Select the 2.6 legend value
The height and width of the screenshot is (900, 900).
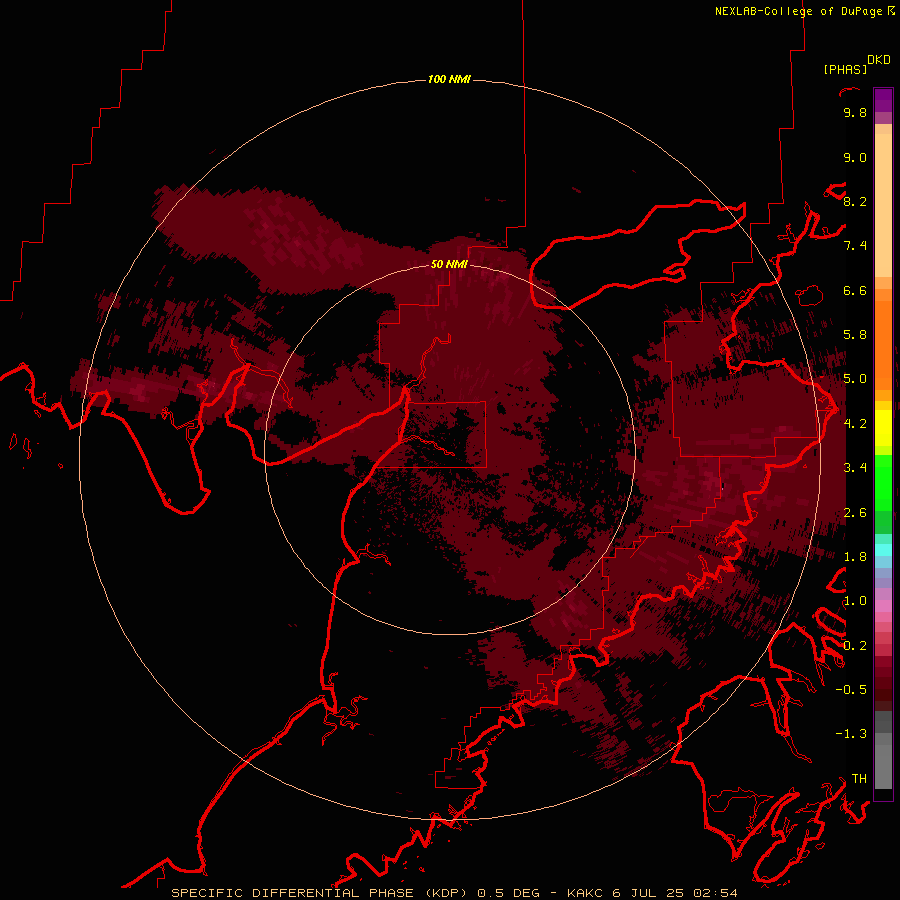click(x=855, y=513)
